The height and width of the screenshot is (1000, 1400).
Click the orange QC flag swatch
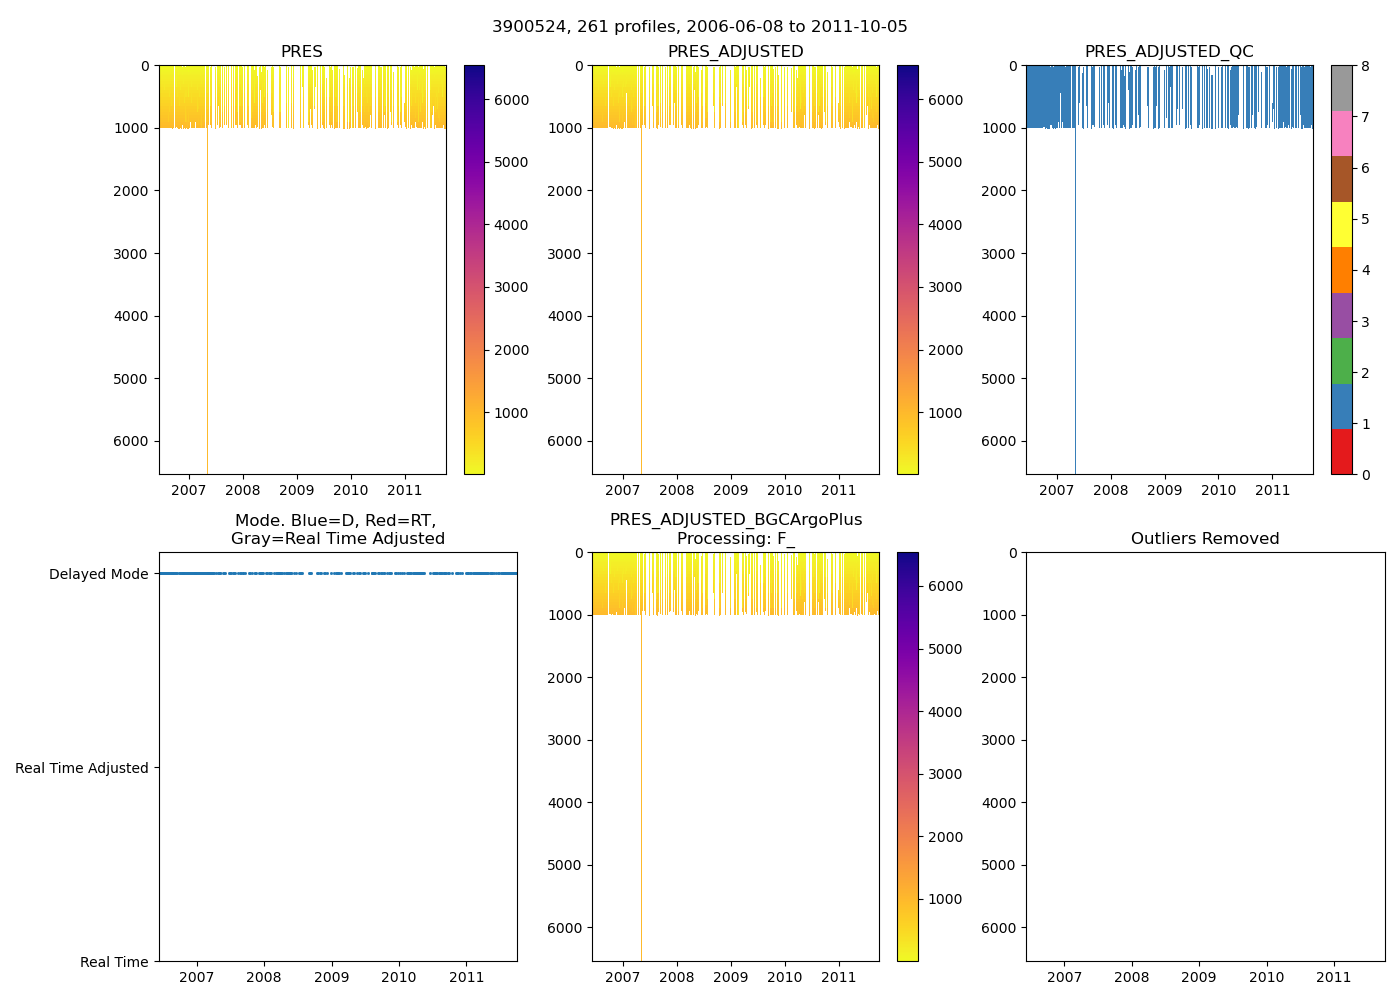pos(1341,270)
